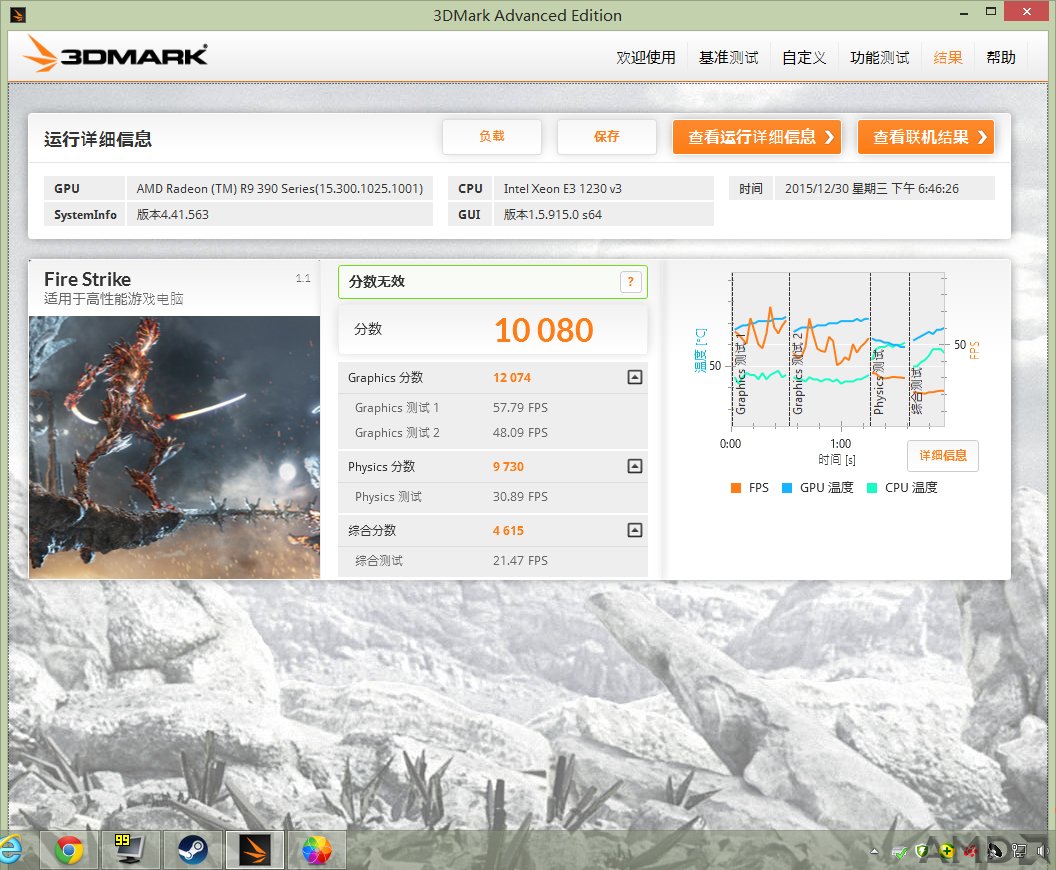Click the Graphics score value 12 074
The height and width of the screenshot is (870, 1056).
(x=512, y=378)
